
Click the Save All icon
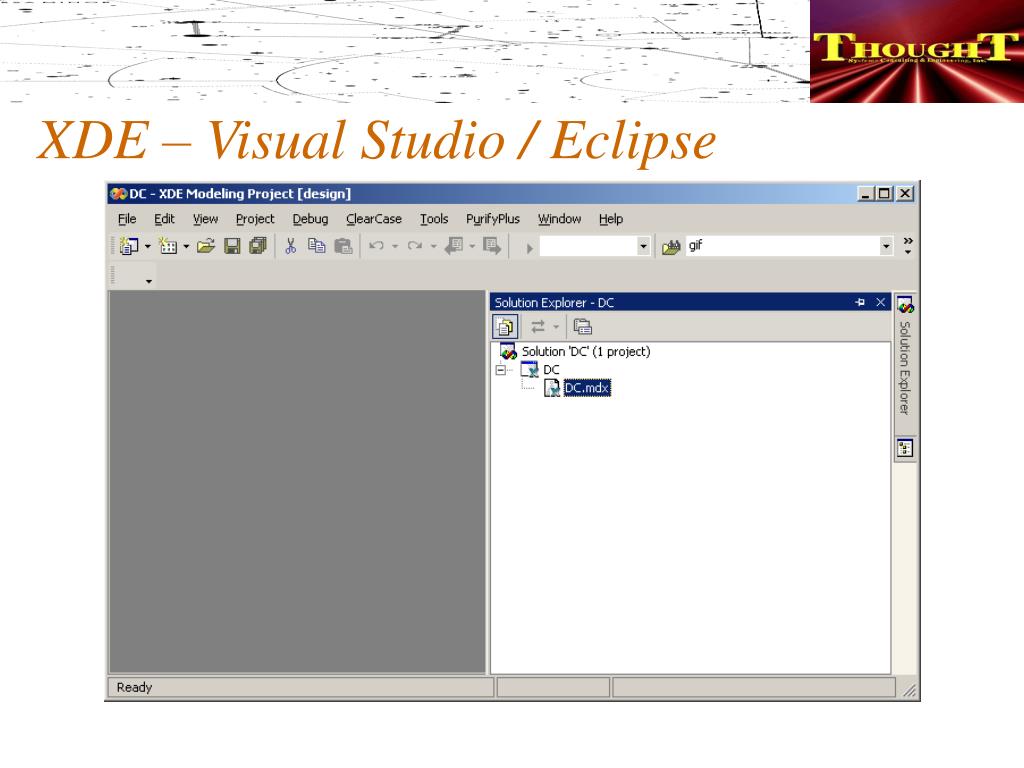coord(258,246)
